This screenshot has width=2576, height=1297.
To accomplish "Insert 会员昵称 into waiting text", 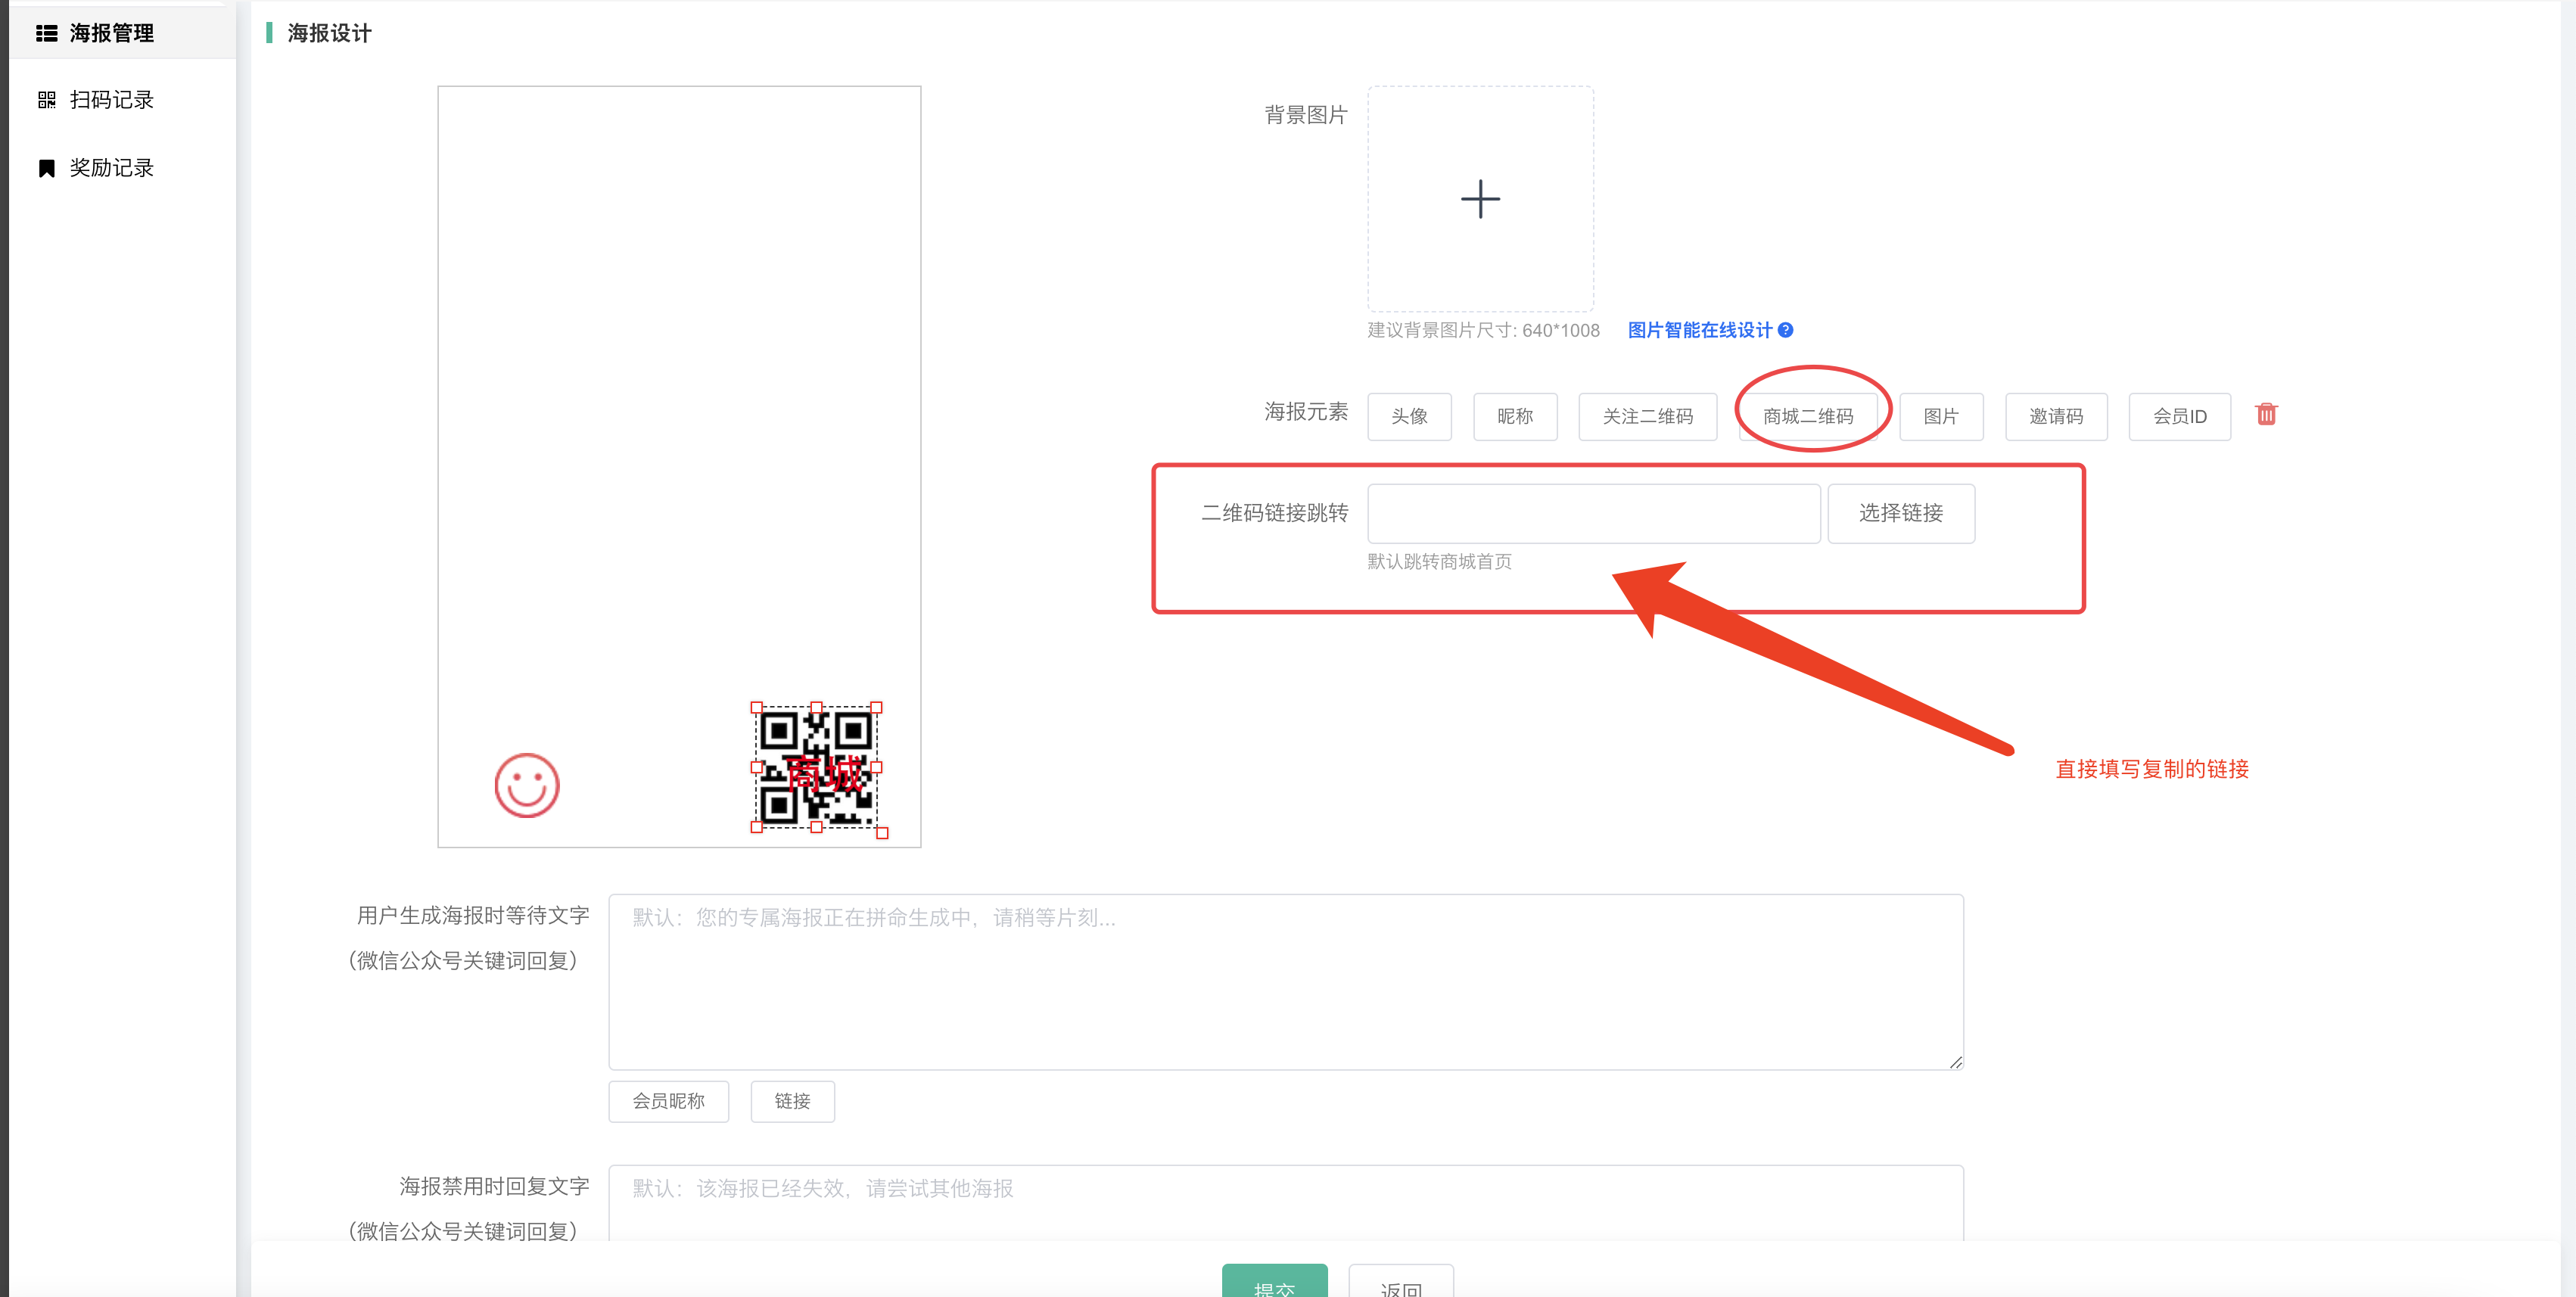I will (668, 1101).
